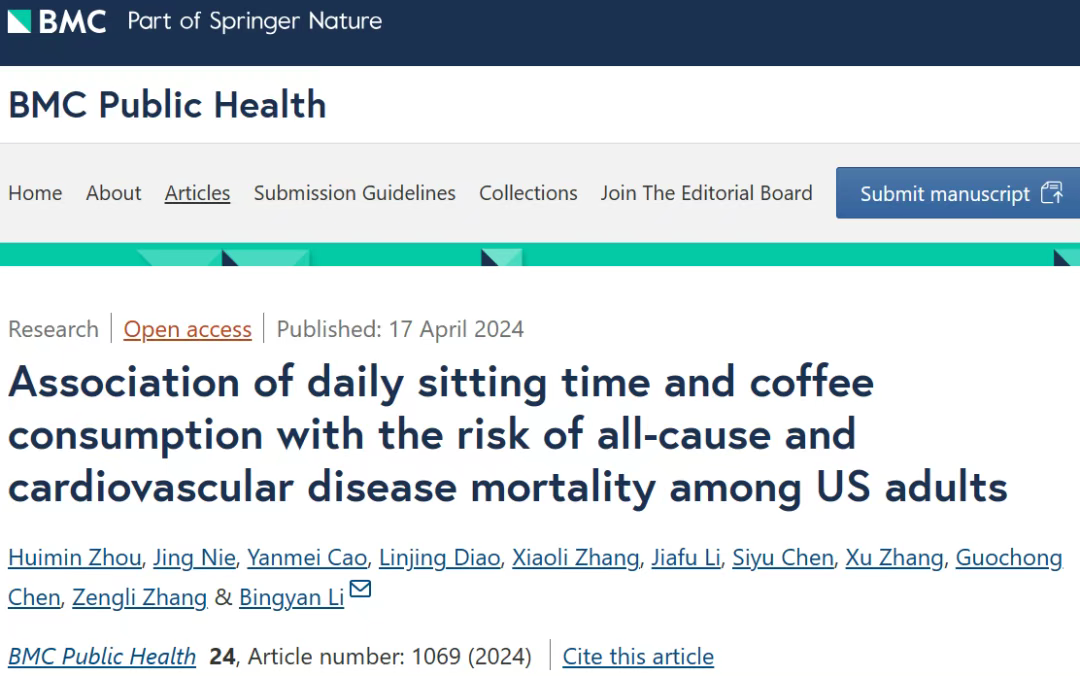Open the Collections menu item
This screenshot has width=1080, height=676.
528,193
